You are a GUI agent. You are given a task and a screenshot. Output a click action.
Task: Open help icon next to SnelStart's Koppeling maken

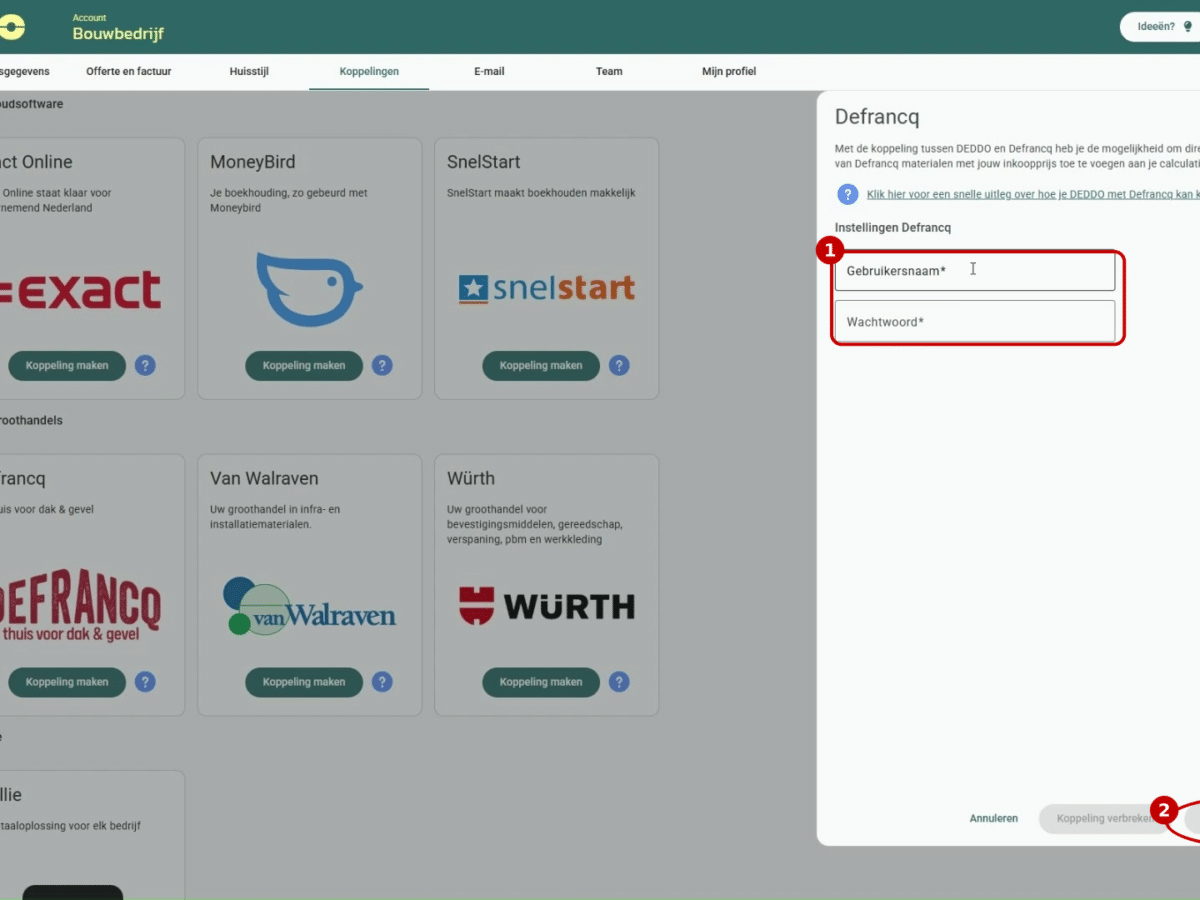pyautogui.click(x=619, y=366)
